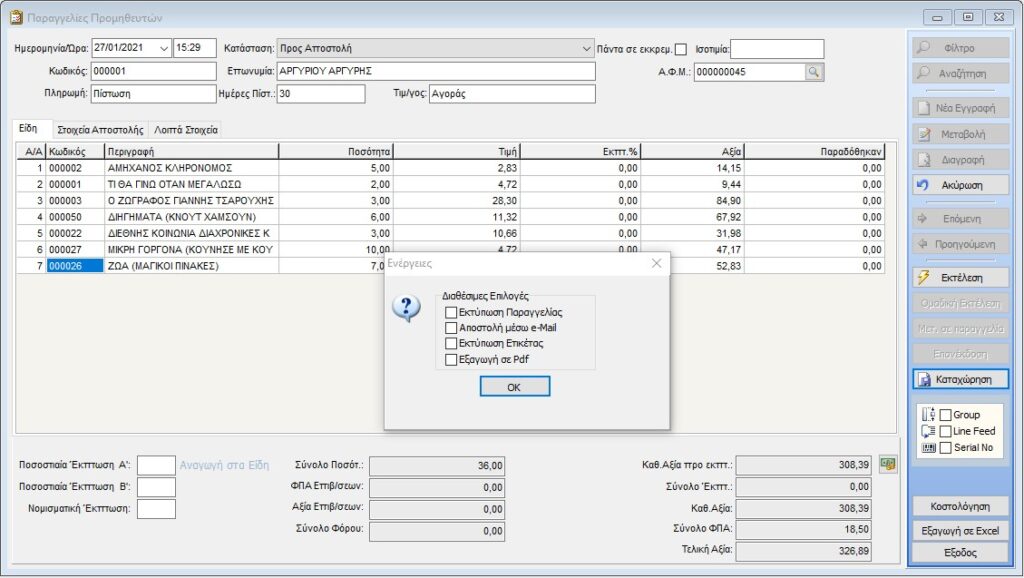Click the Διαγραφή button
1024x578 pixels.
960,159
